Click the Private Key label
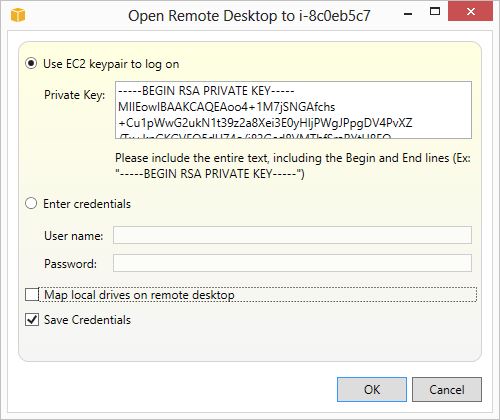The width and height of the screenshot is (500, 420). coord(75,95)
